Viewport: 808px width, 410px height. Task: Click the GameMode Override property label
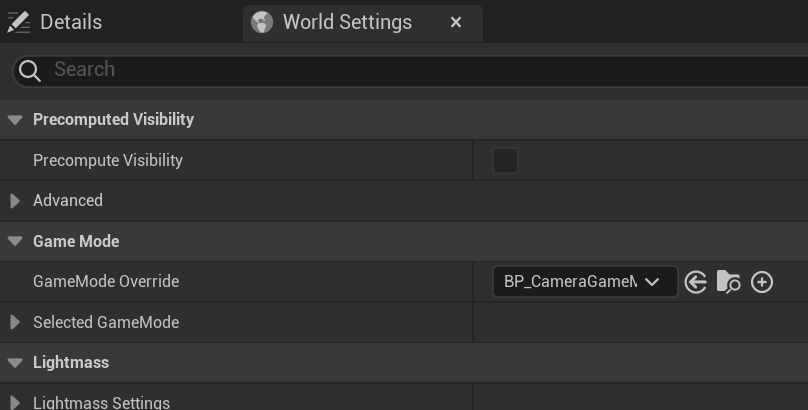[106, 282]
